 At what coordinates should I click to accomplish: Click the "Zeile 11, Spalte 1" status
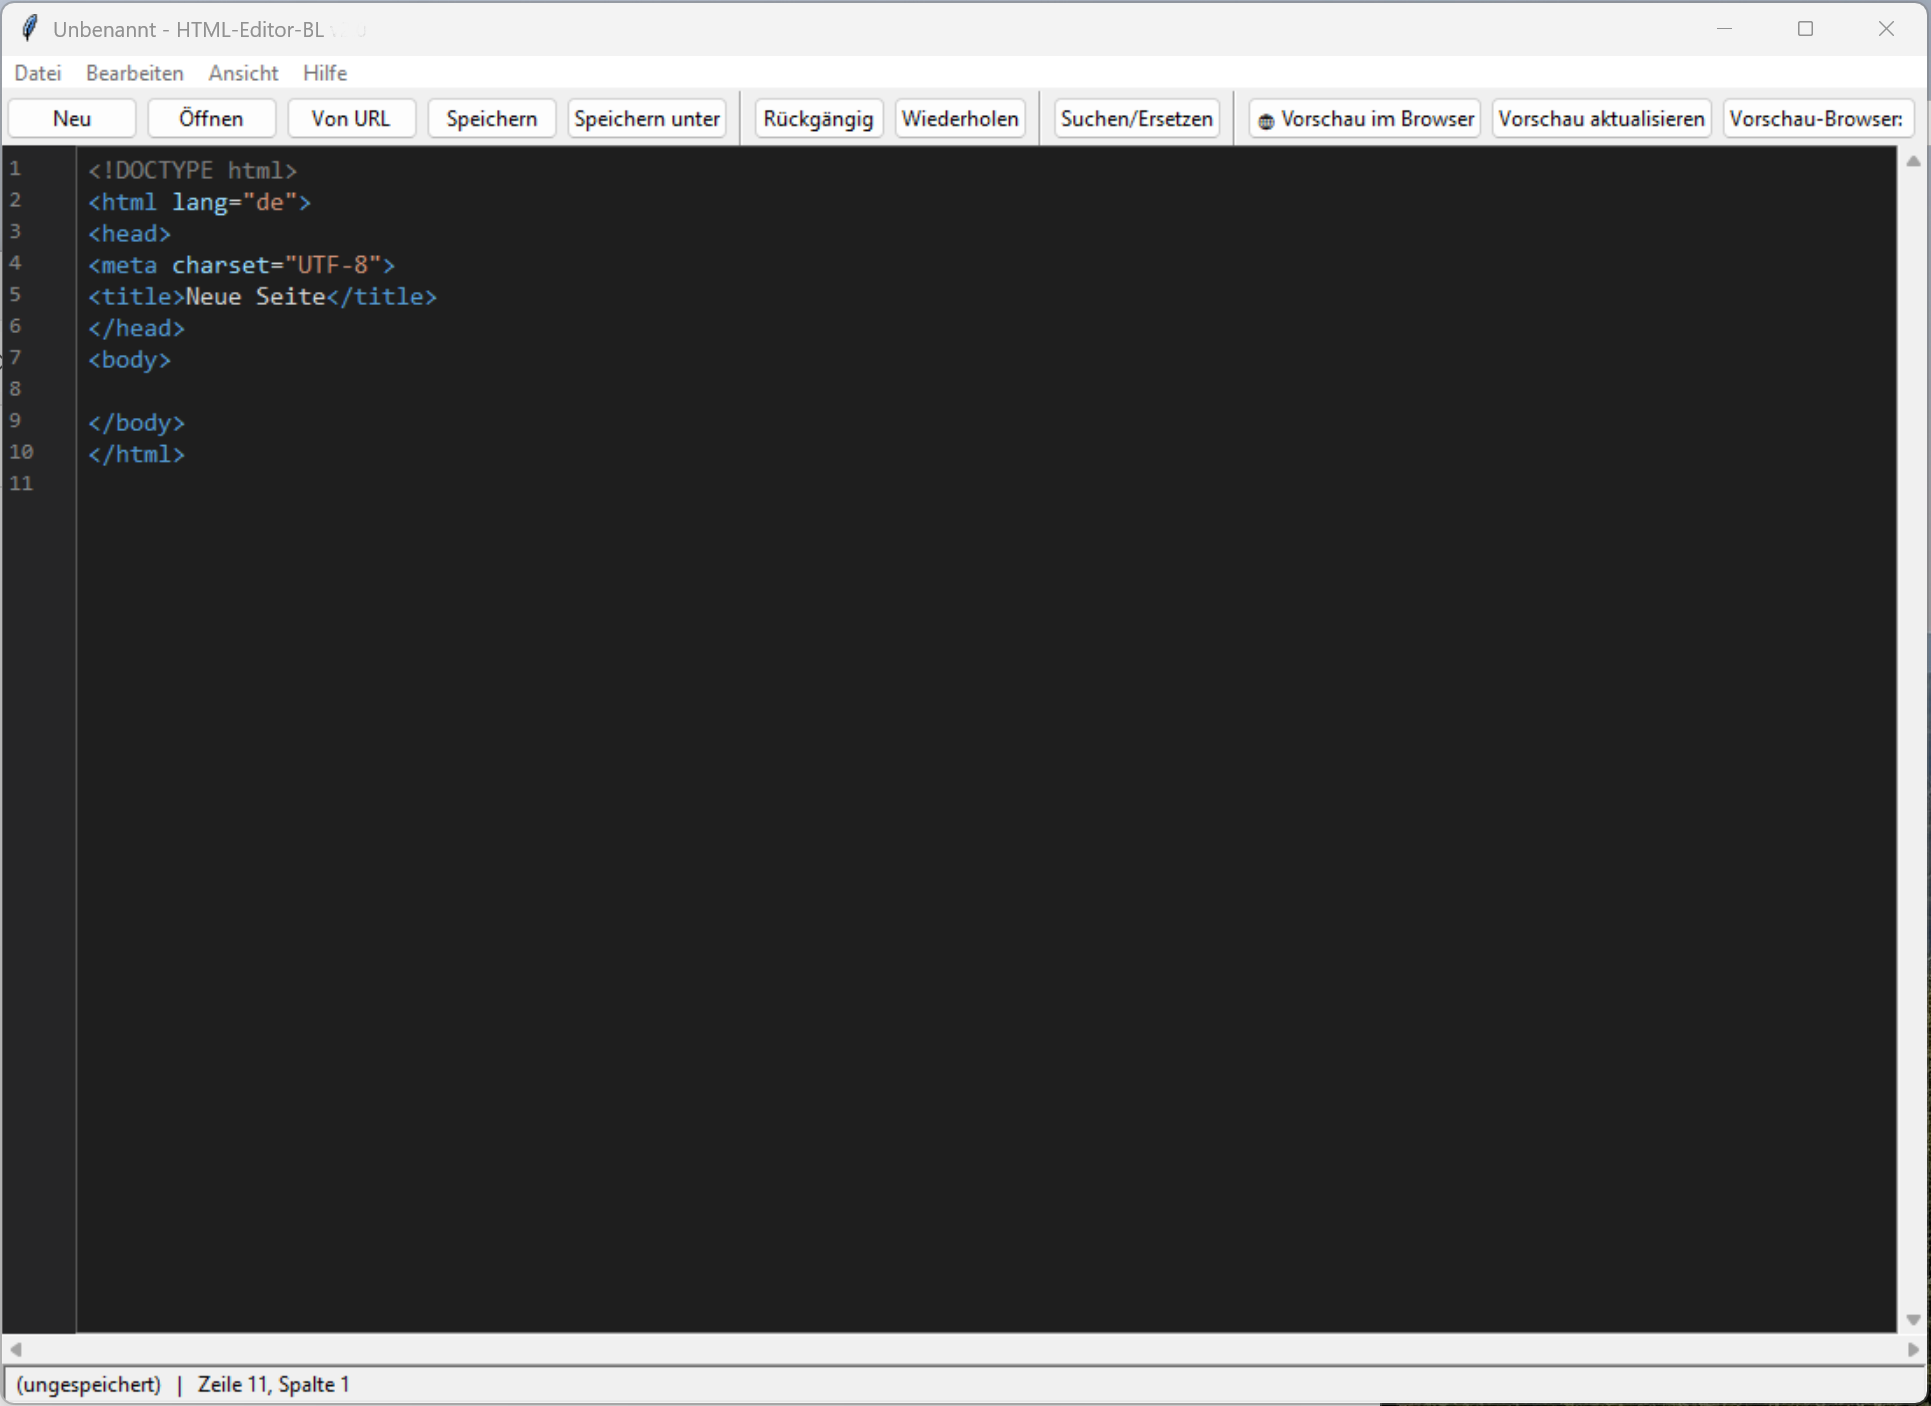pyautogui.click(x=273, y=1384)
